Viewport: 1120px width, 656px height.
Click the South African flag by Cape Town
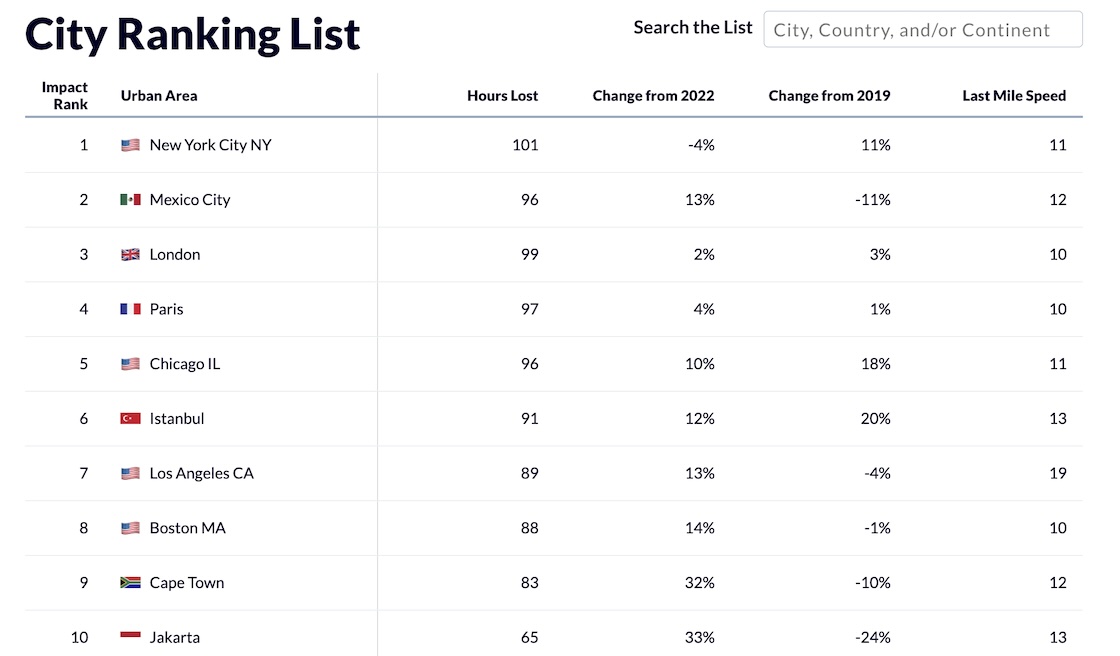130,583
